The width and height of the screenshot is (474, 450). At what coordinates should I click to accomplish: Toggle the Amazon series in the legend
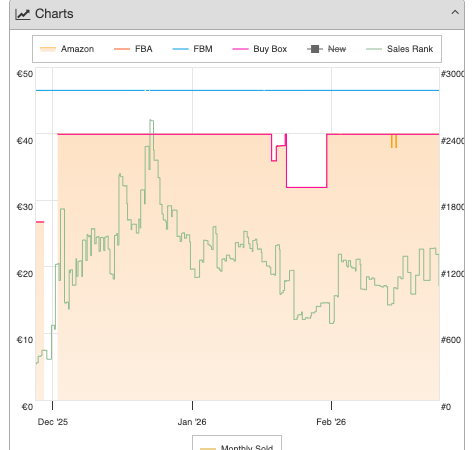coord(67,49)
